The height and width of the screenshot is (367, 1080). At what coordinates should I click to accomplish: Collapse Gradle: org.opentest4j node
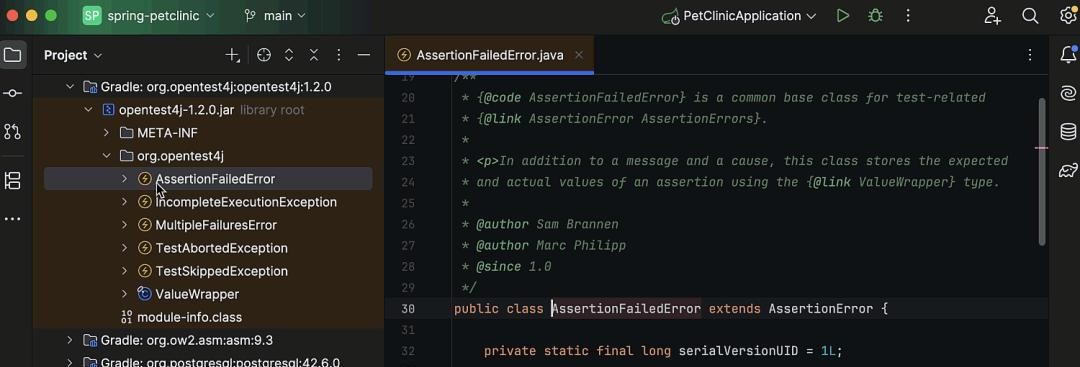[70, 87]
